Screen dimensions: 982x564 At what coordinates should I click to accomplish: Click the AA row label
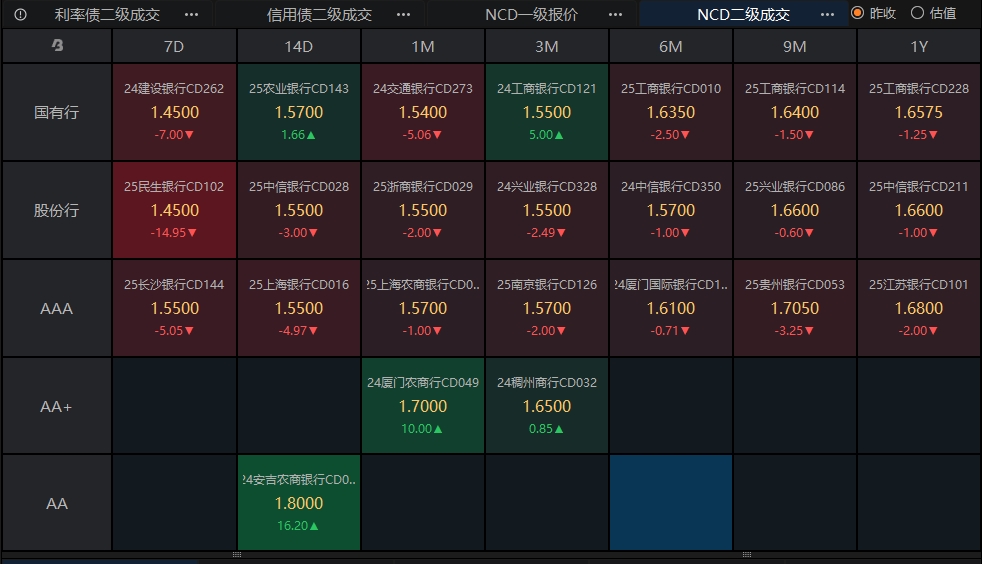56,503
